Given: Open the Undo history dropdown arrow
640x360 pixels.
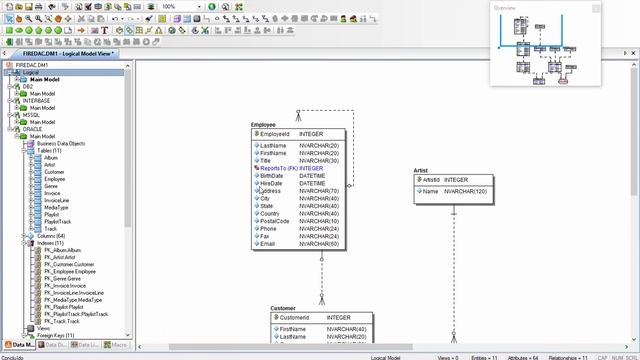Looking at the screenshot, I should pyautogui.click(x=122, y=19).
